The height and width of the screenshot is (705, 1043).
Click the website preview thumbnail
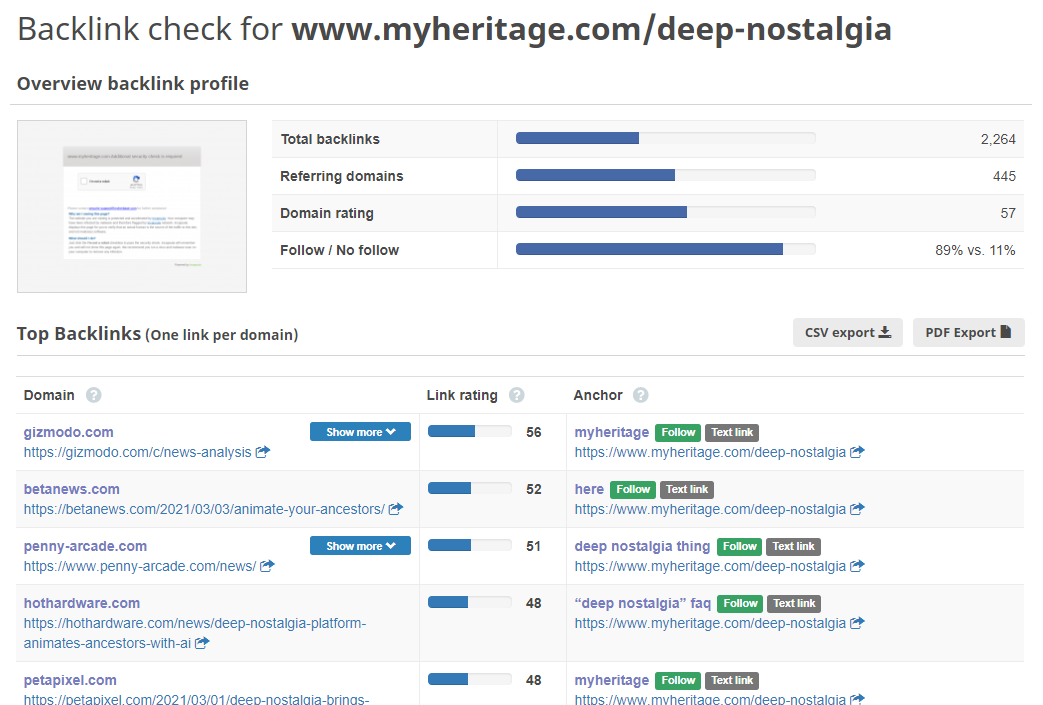[x=131, y=205]
